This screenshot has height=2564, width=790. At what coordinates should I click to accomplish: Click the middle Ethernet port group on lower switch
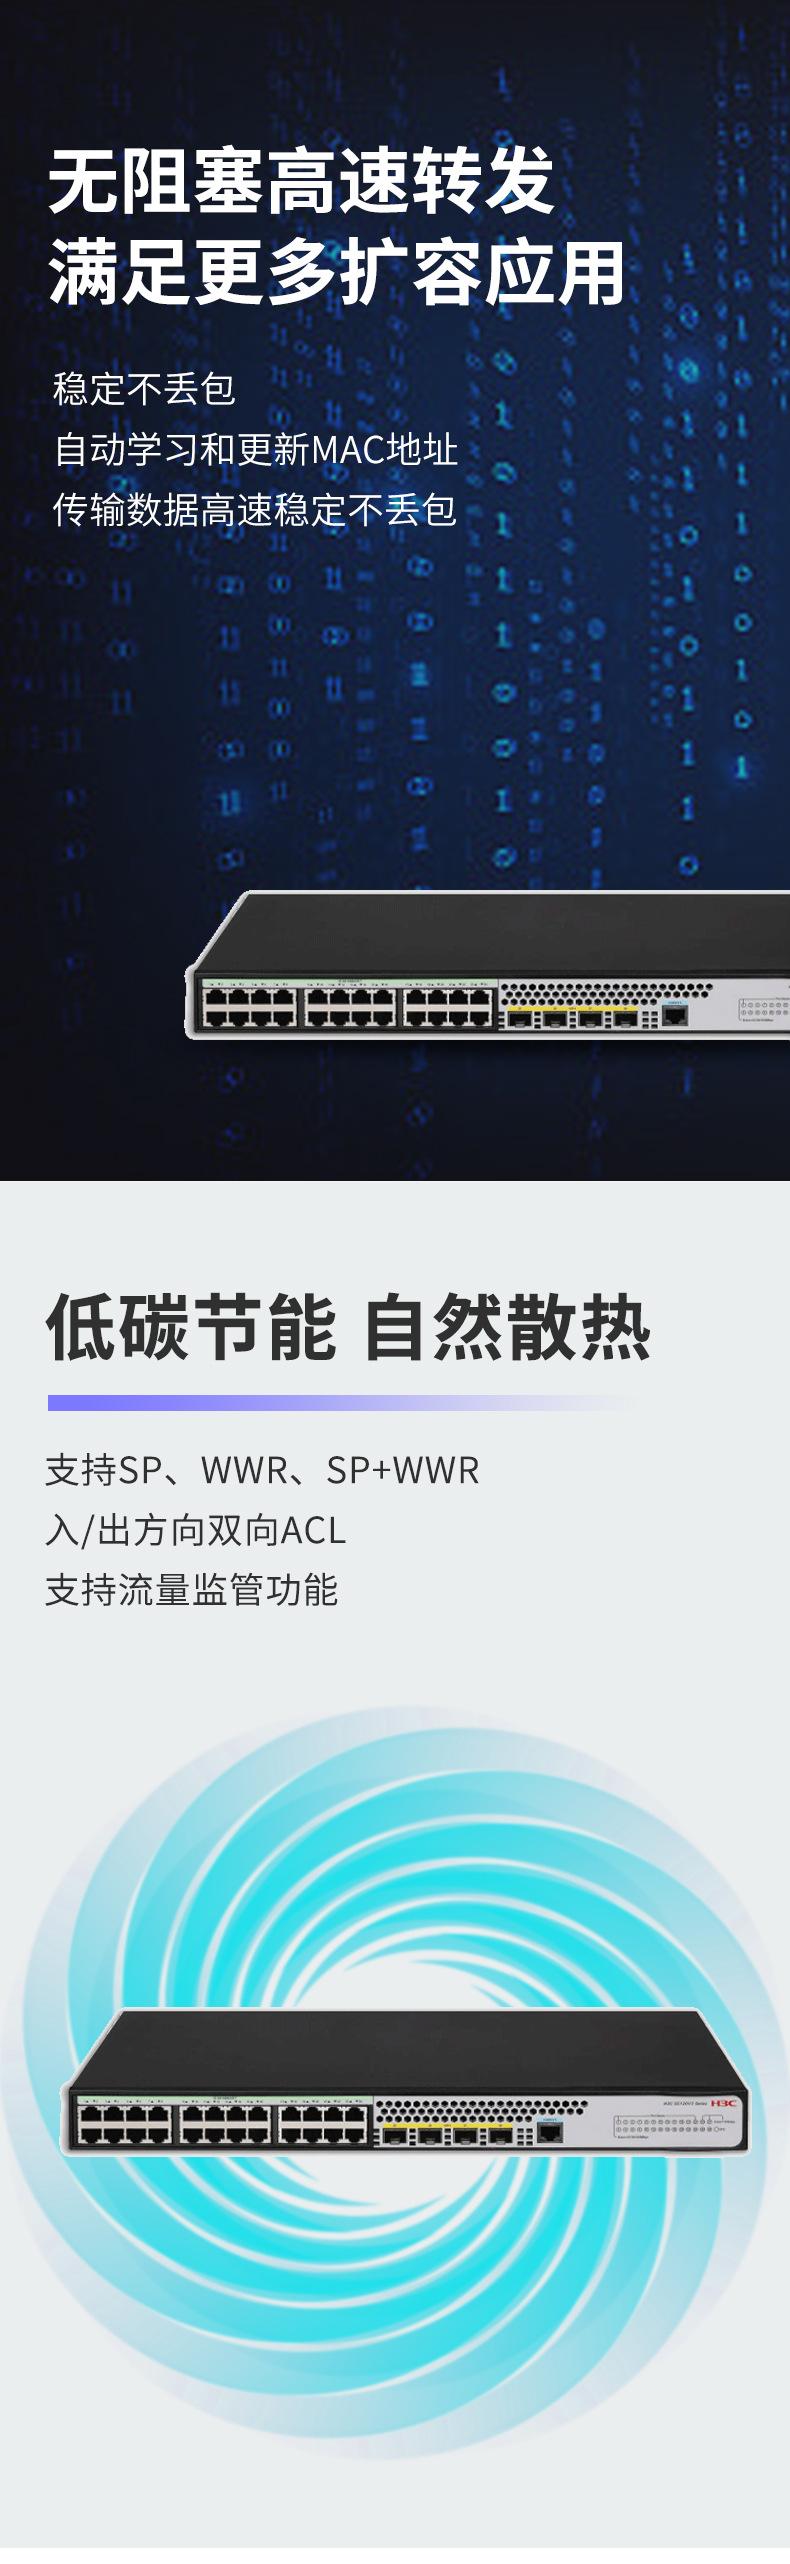tap(224, 2124)
